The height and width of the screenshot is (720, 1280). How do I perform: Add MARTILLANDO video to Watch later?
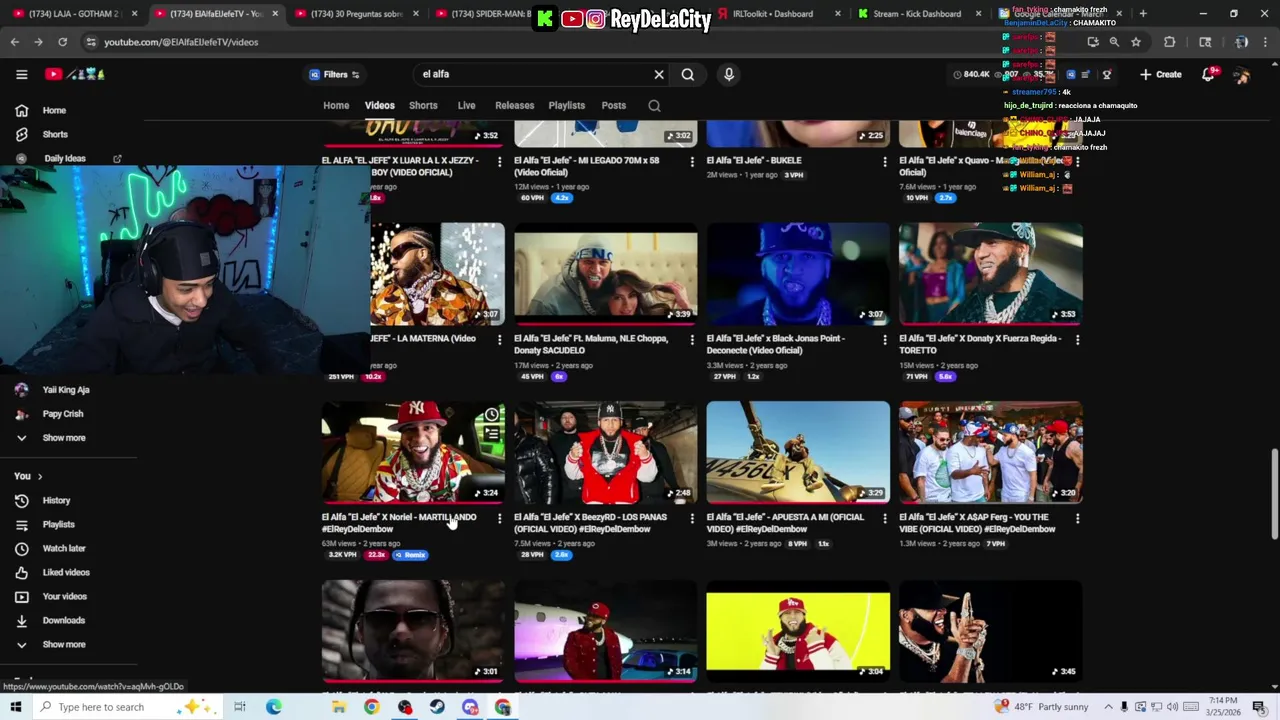(492, 415)
